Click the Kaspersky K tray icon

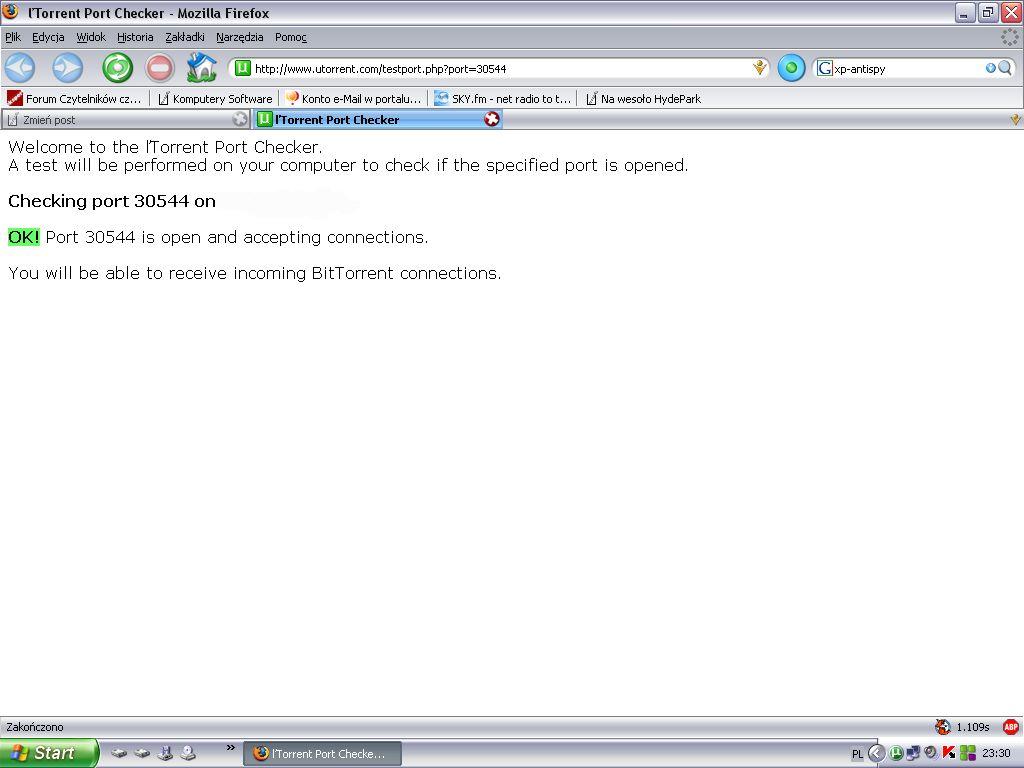[x=948, y=753]
